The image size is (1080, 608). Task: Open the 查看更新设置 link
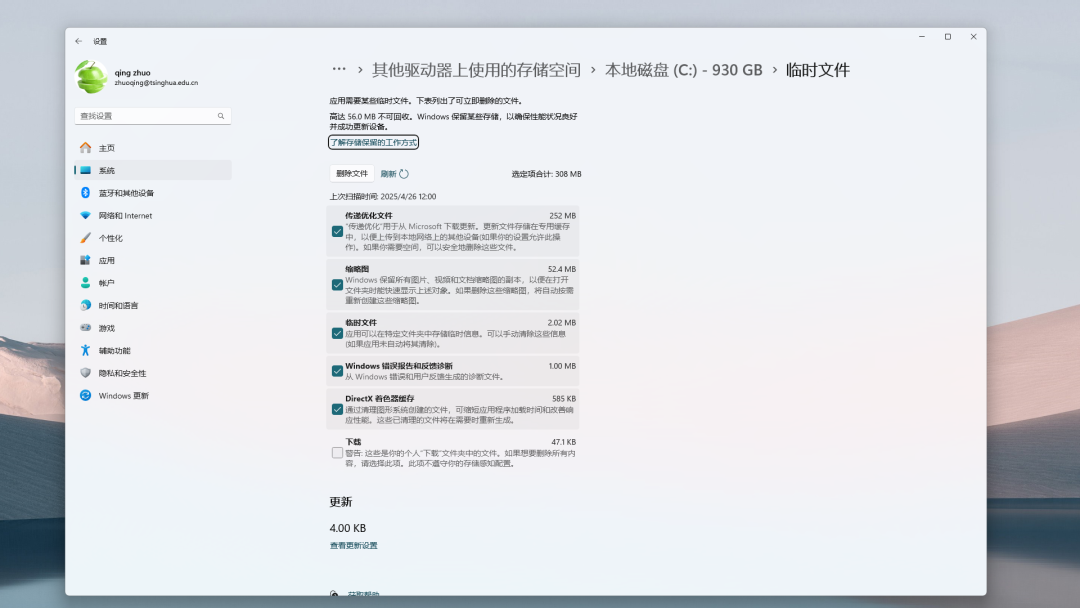[x=353, y=546]
